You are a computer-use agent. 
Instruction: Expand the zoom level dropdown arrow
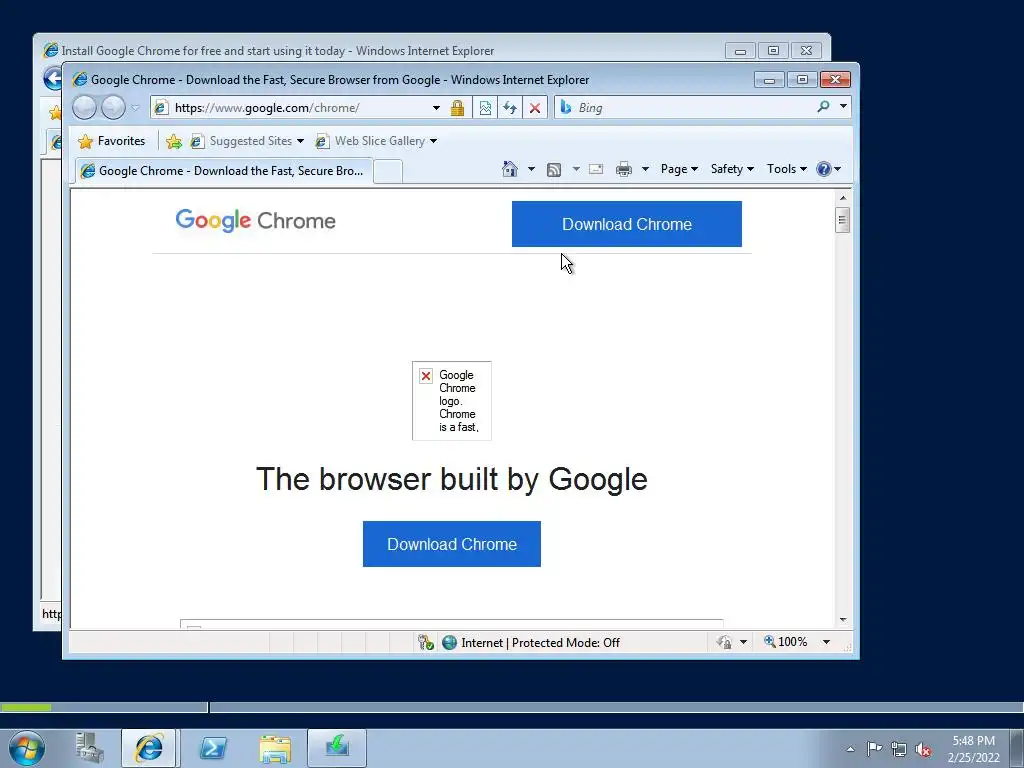point(826,643)
